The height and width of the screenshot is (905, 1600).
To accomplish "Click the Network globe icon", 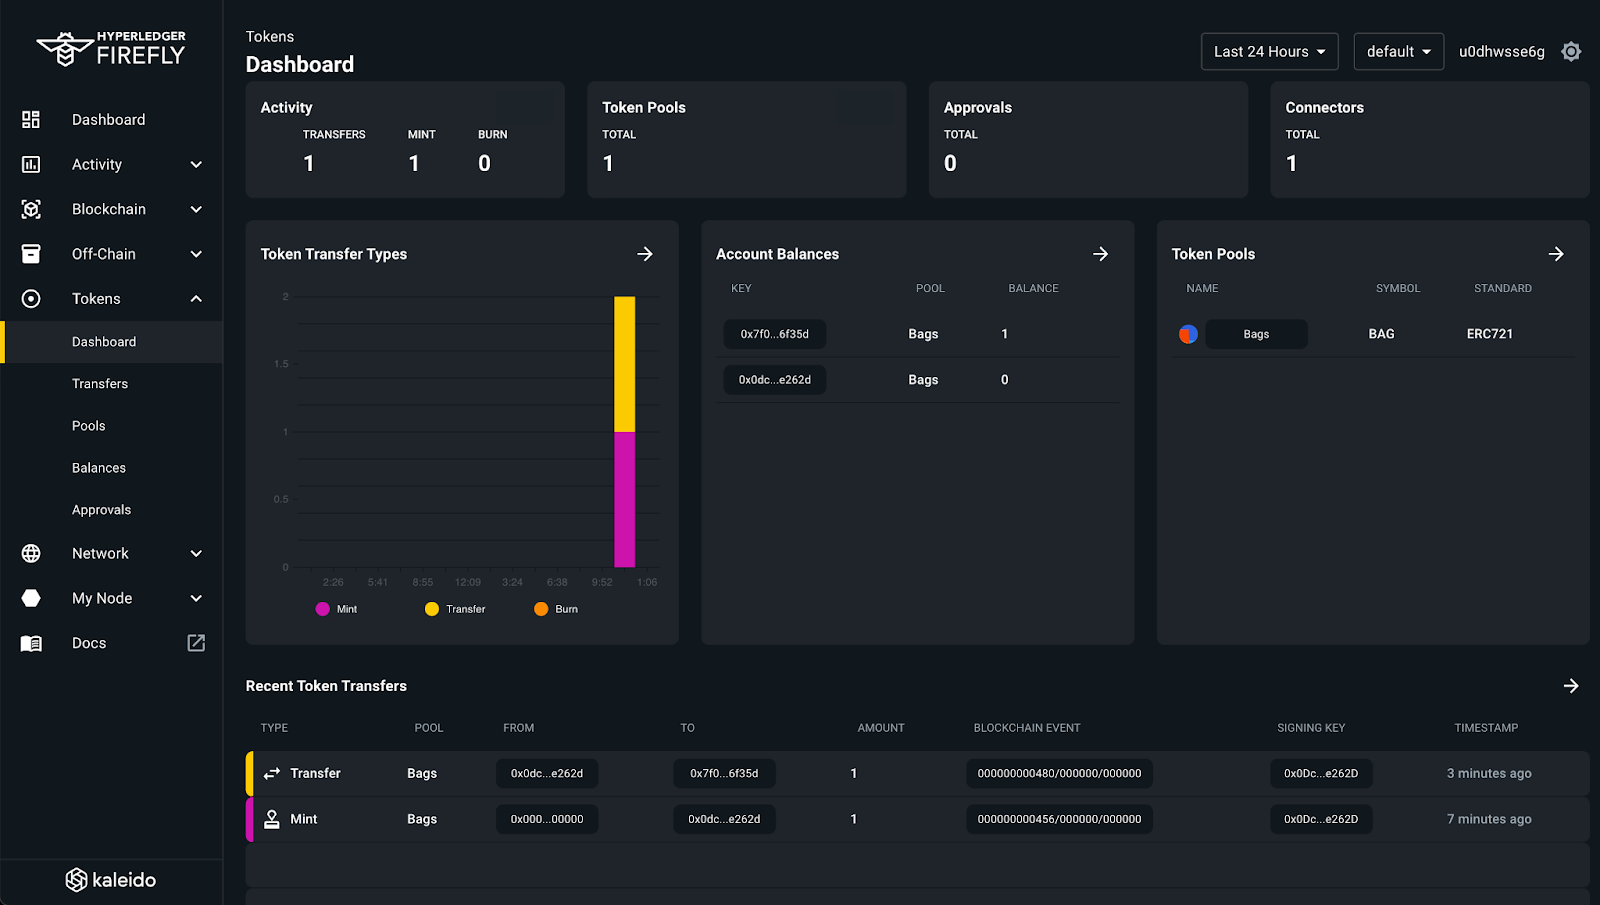I will (x=31, y=553).
